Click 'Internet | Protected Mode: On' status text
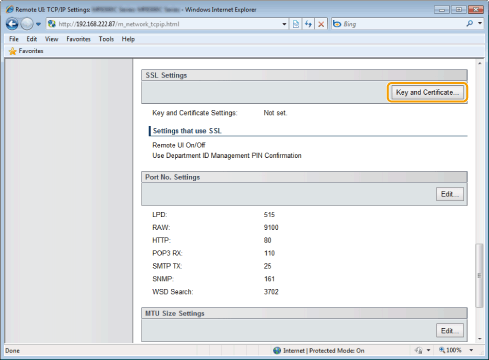Screen dimensions: 489x360 click(324, 351)
